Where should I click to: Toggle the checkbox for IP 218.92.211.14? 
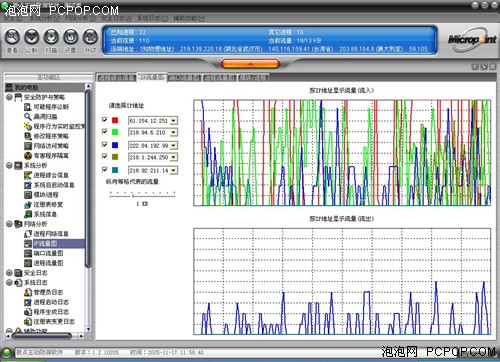(x=105, y=169)
